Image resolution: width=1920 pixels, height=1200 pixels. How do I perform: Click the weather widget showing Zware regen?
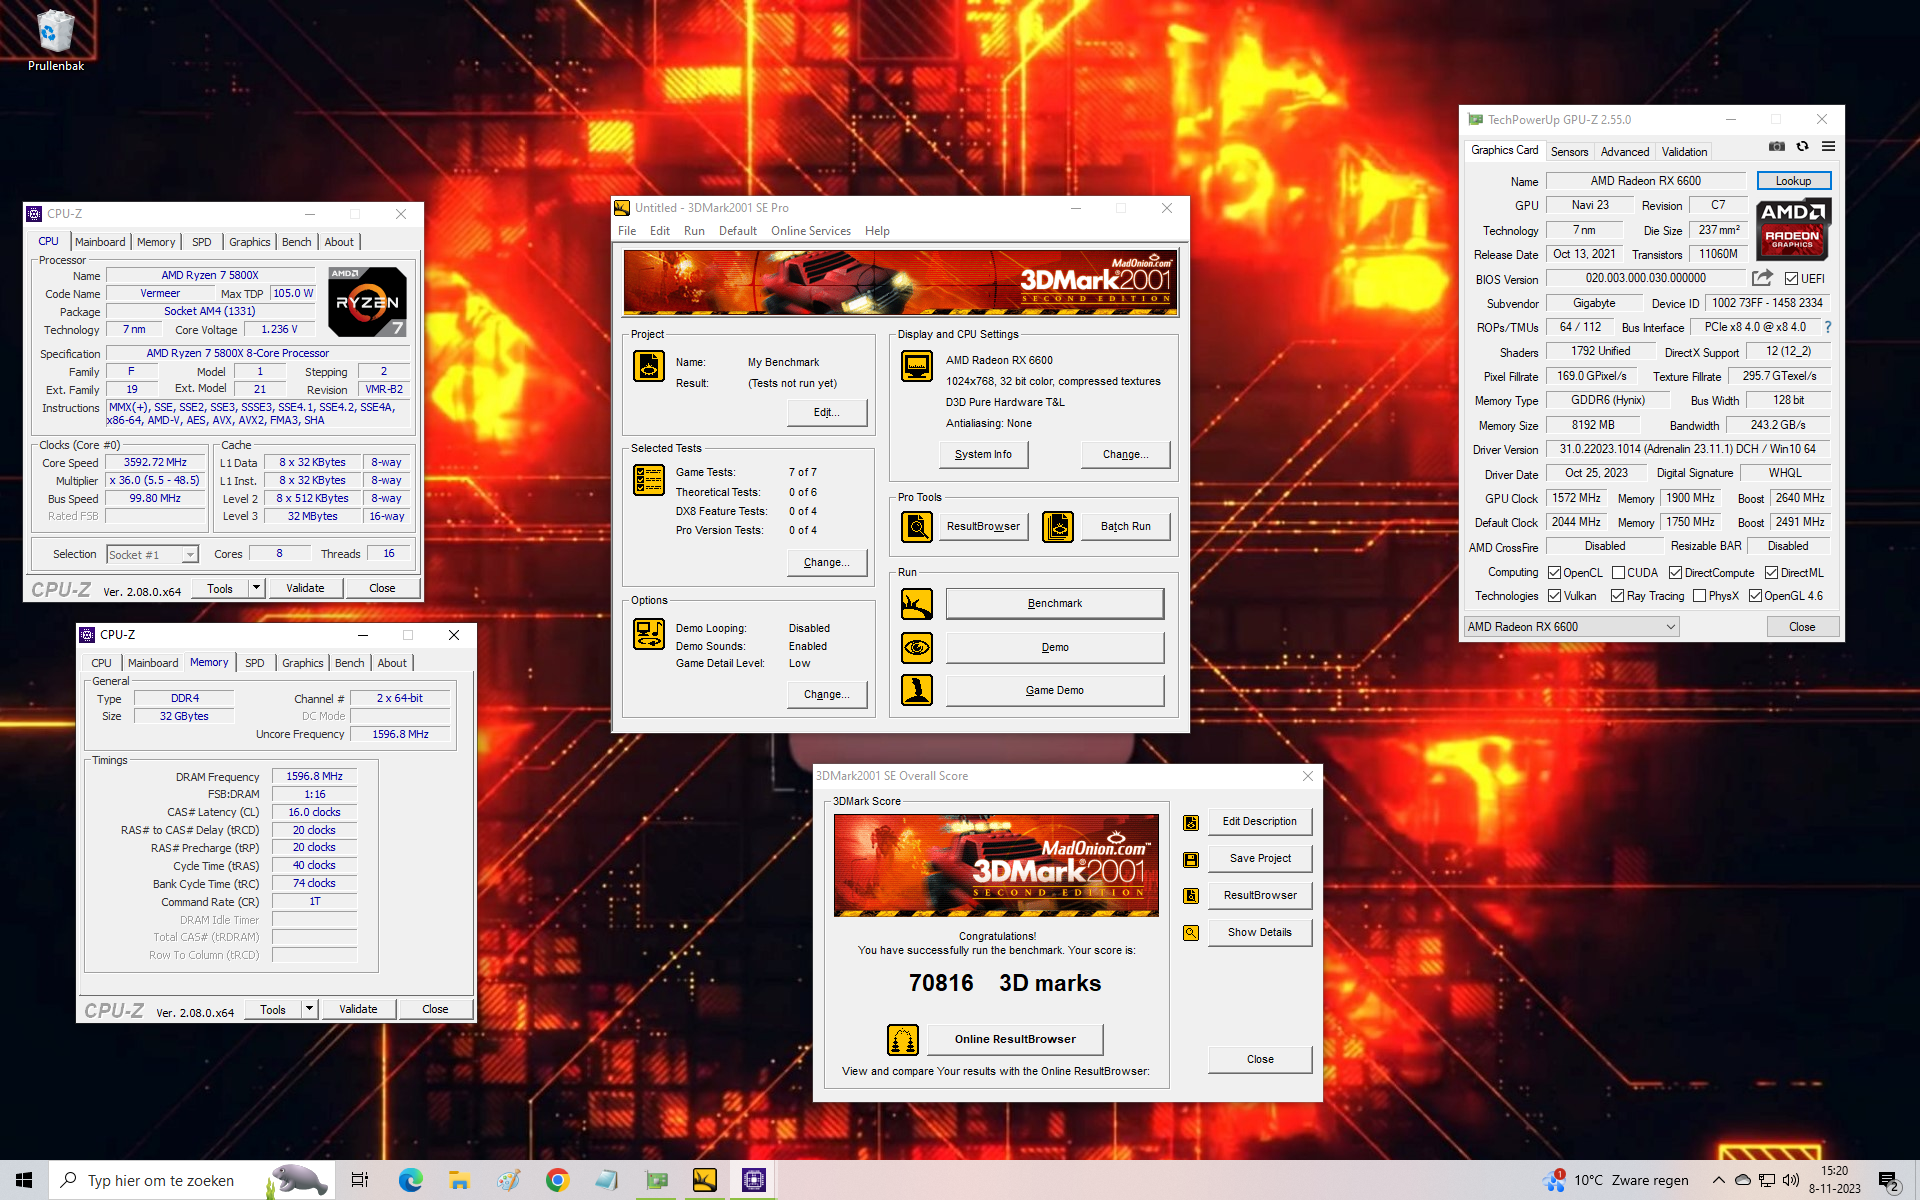[1616, 1180]
